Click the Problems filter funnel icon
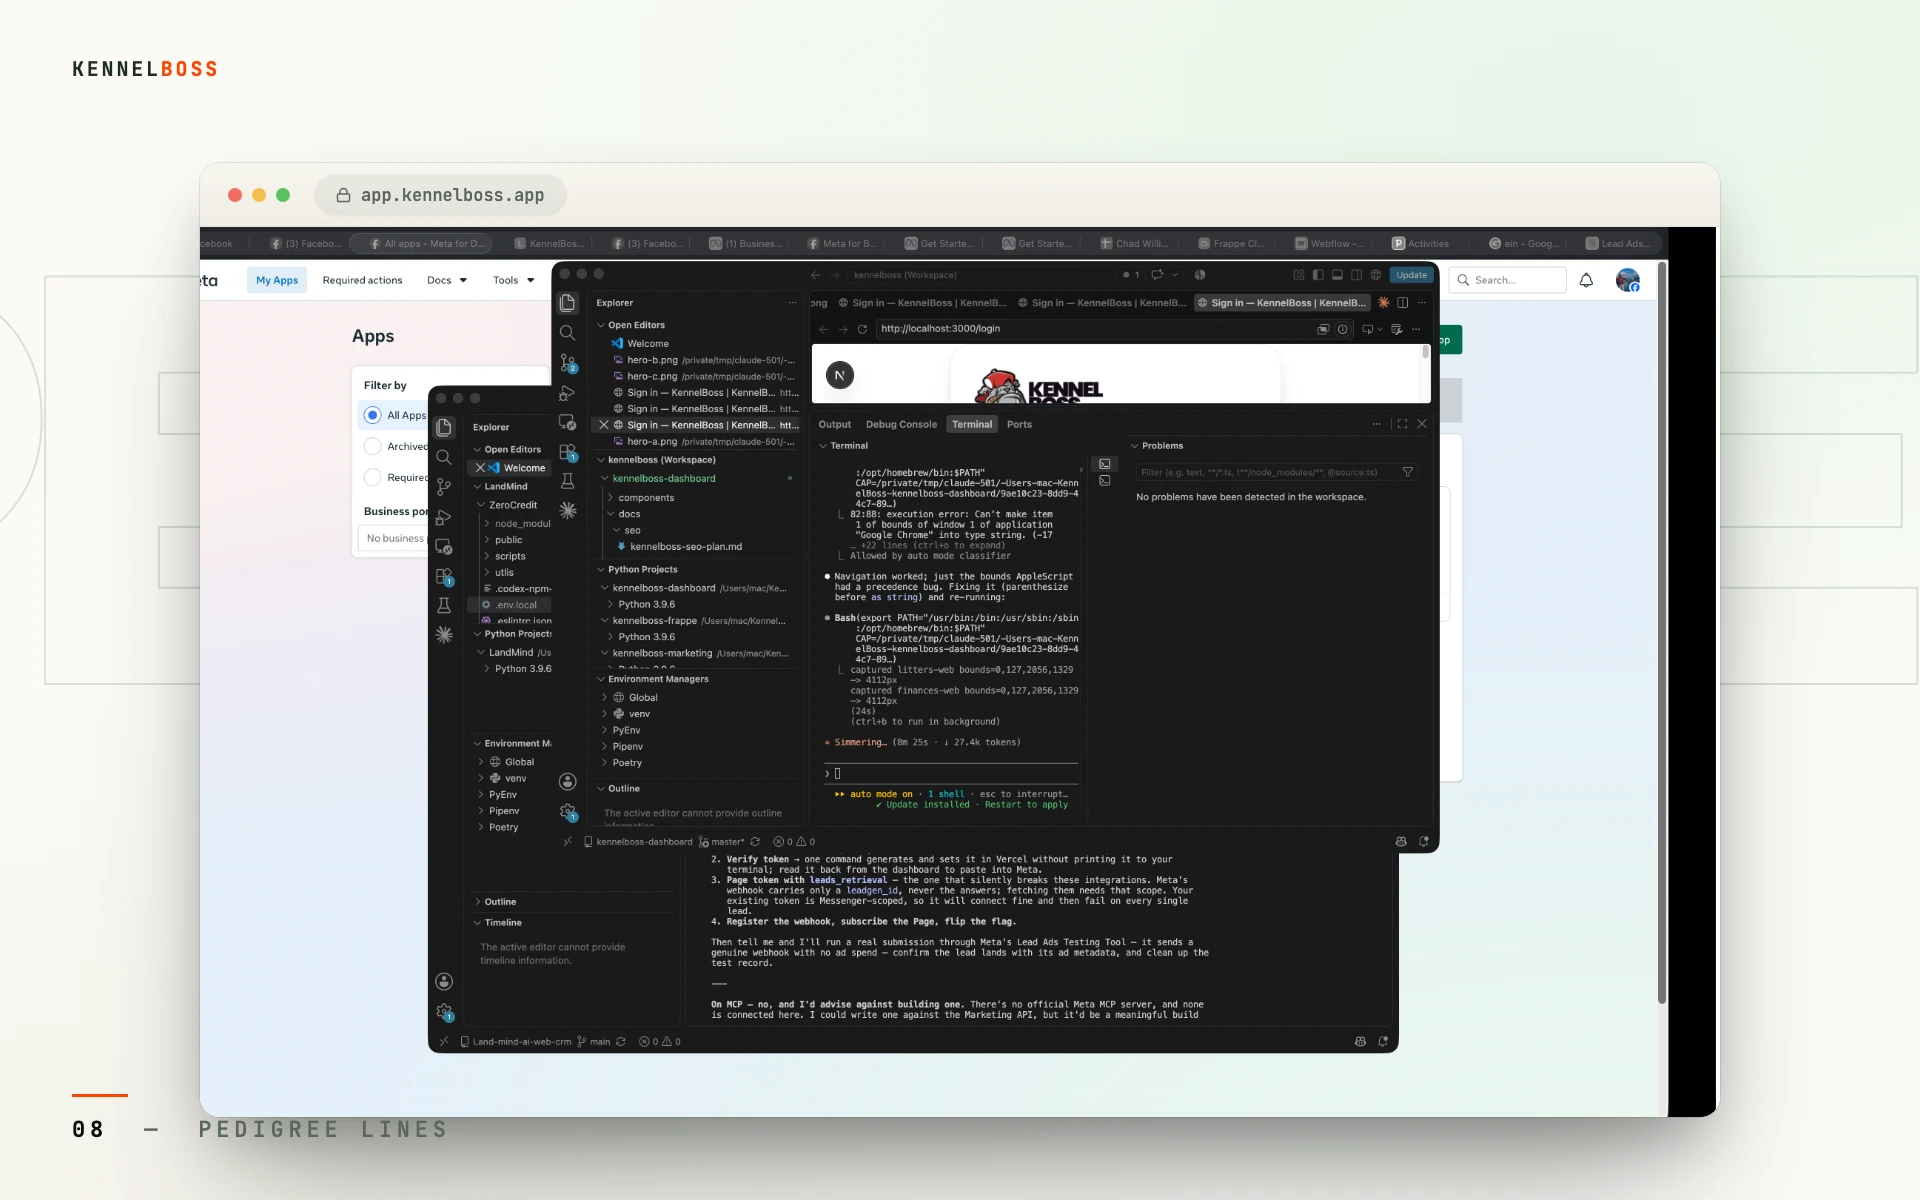Viewport: 1920px width, 1200px height. (x=1408, y=472)
